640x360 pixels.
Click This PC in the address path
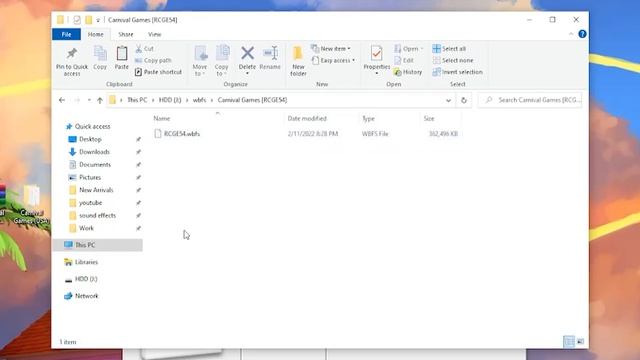pyautogui.click(x=137, y=100)
